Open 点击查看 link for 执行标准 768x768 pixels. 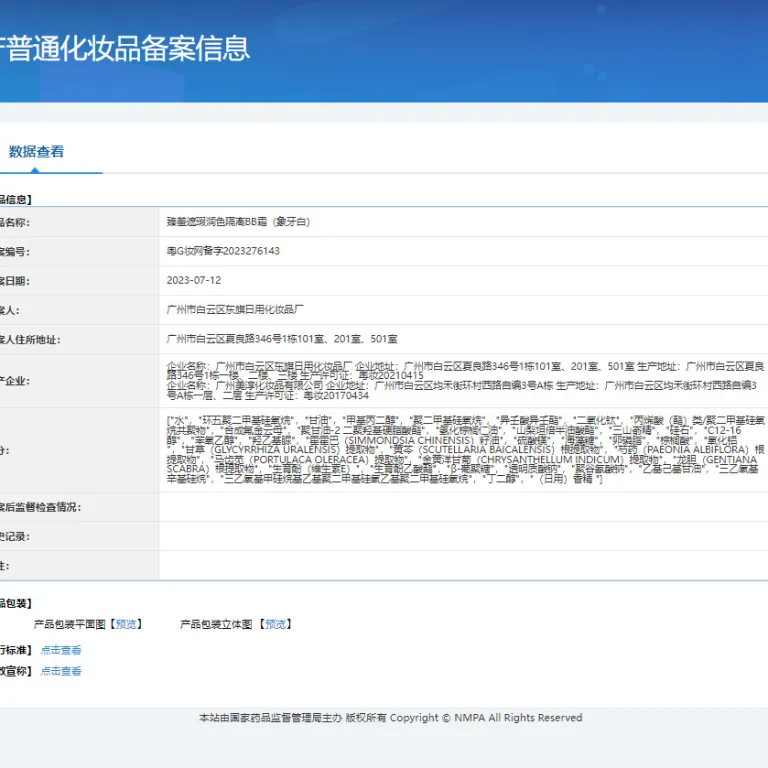61,650
